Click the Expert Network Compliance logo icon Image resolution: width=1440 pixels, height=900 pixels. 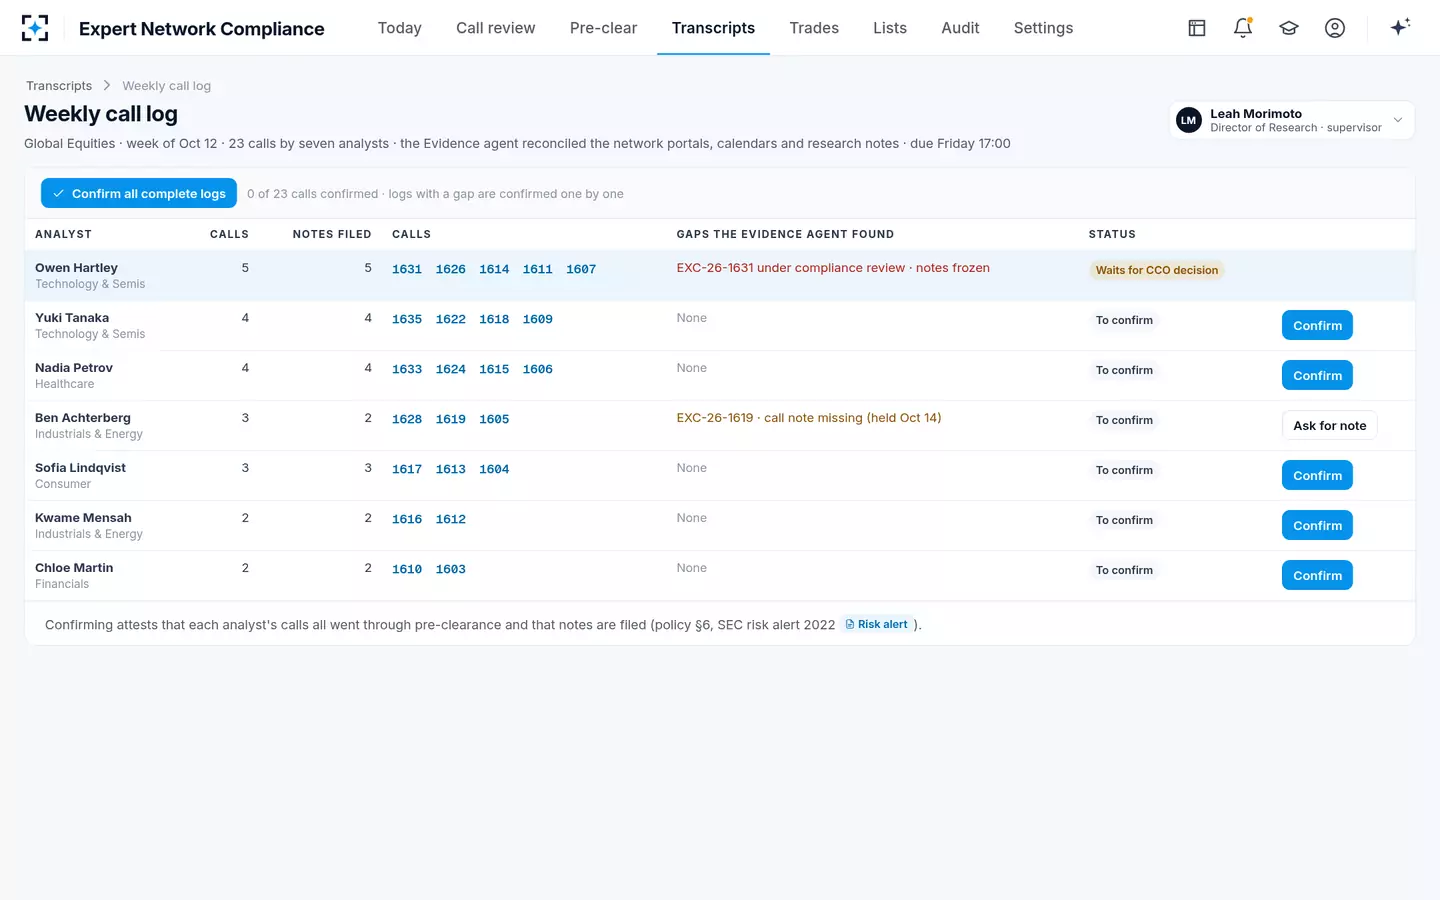[35, 28]
